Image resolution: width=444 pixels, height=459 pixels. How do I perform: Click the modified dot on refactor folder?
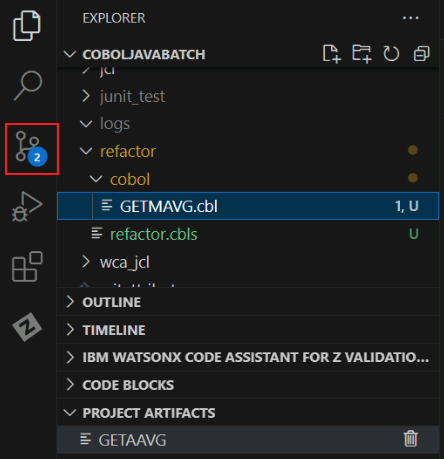click(x=413, y=150)
